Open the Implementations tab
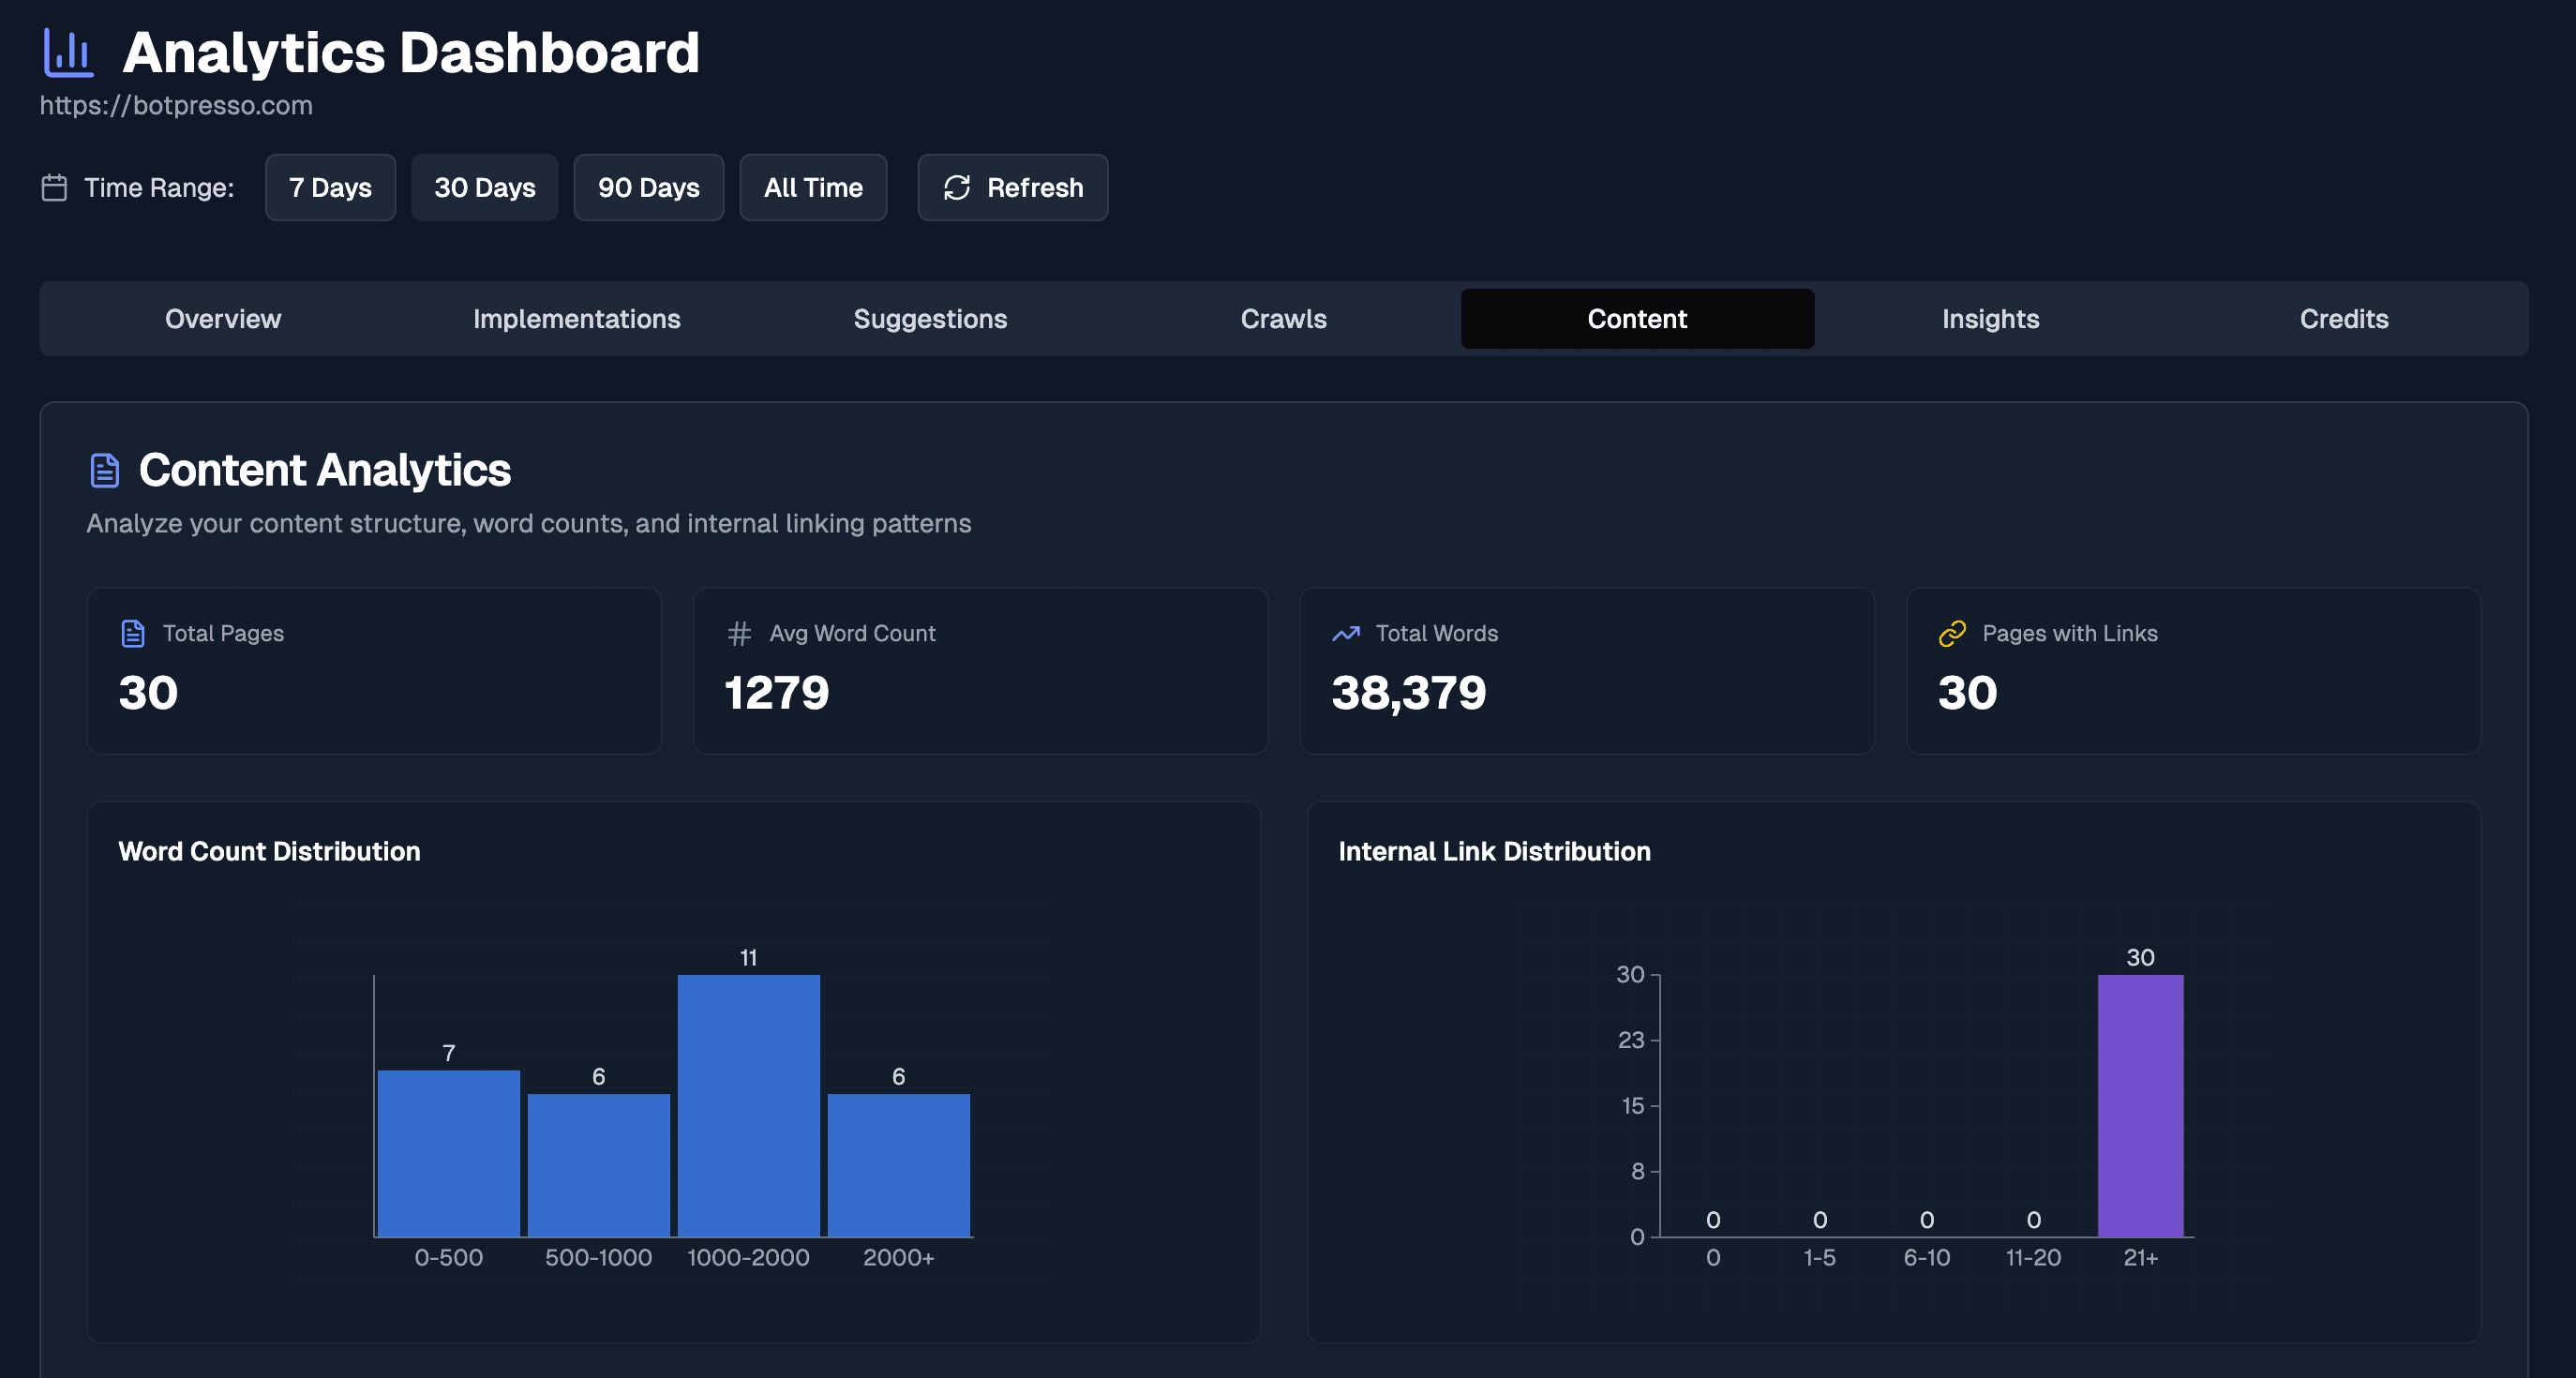 (576, 318)
